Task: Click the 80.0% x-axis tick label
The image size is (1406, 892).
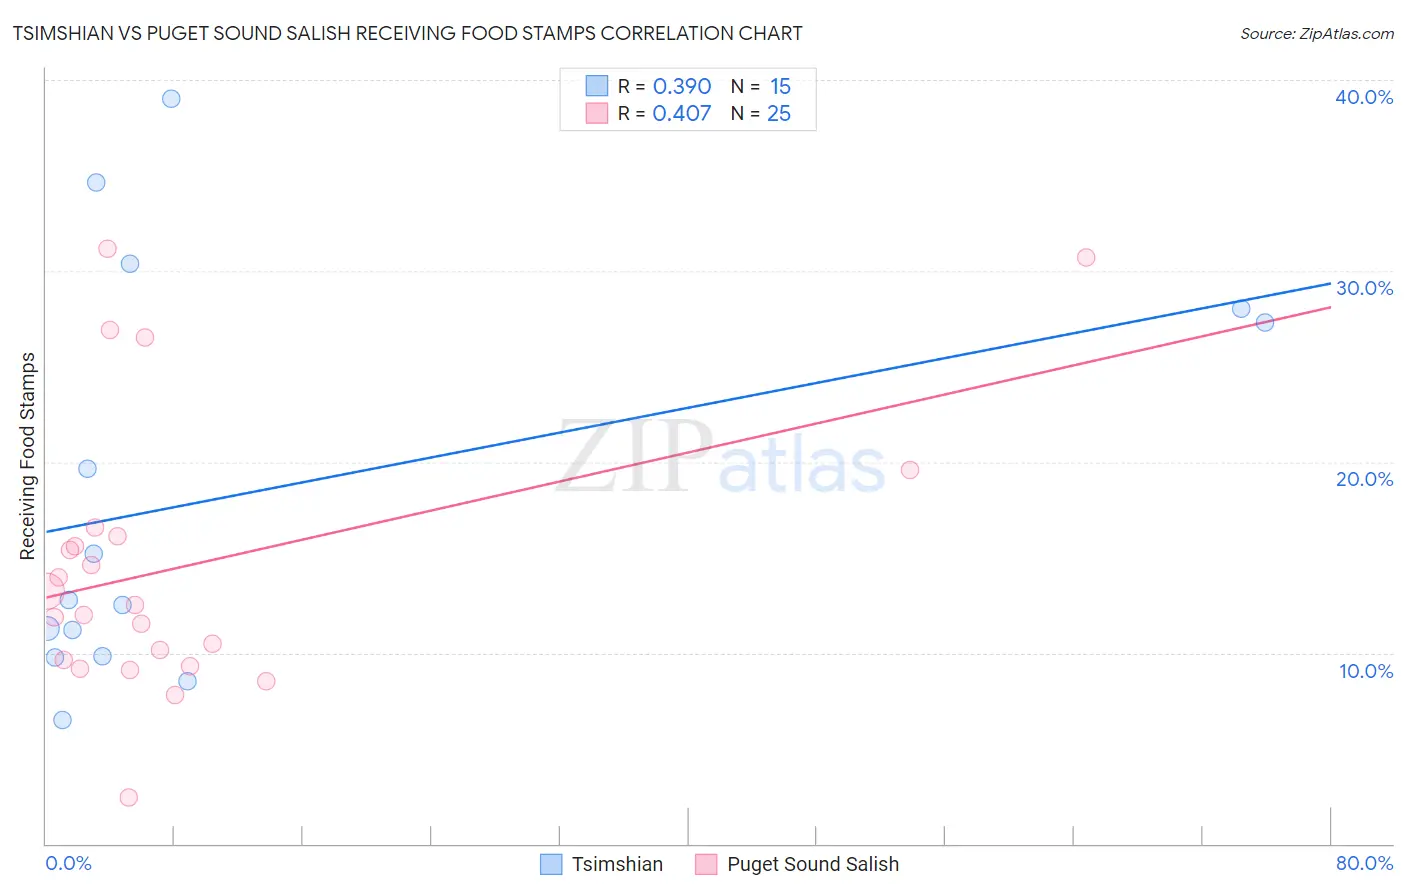Action: click(1364, 863)
